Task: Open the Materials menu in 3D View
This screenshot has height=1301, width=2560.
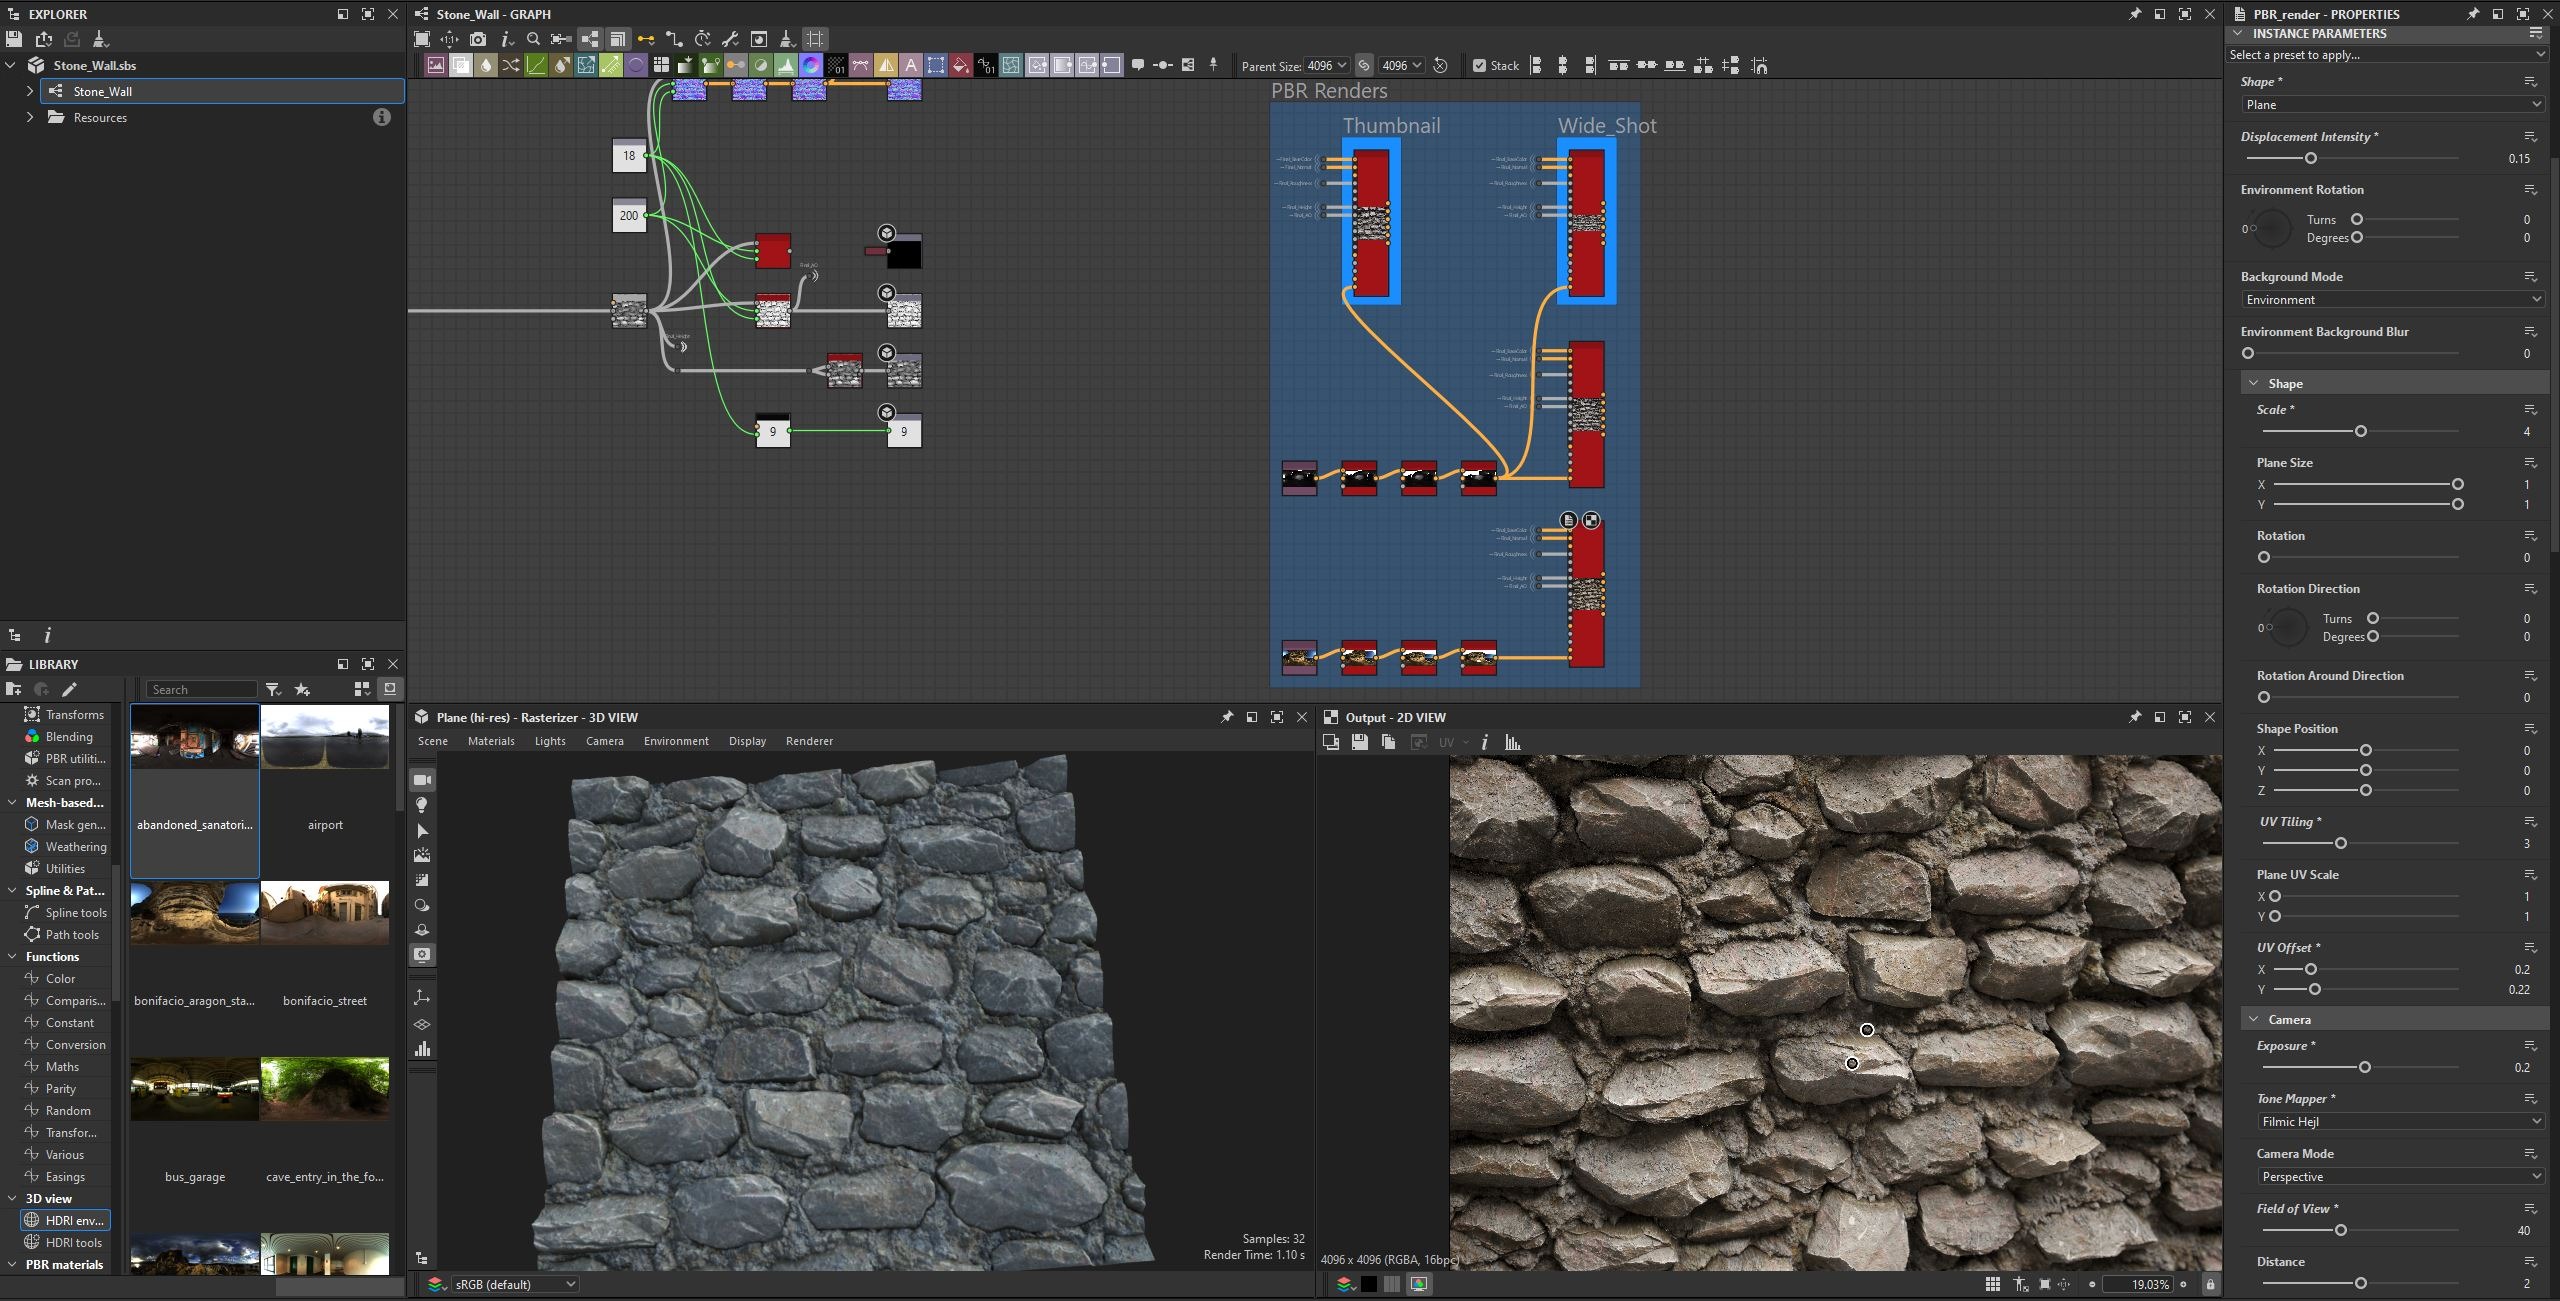Action: tap(491, 741)
